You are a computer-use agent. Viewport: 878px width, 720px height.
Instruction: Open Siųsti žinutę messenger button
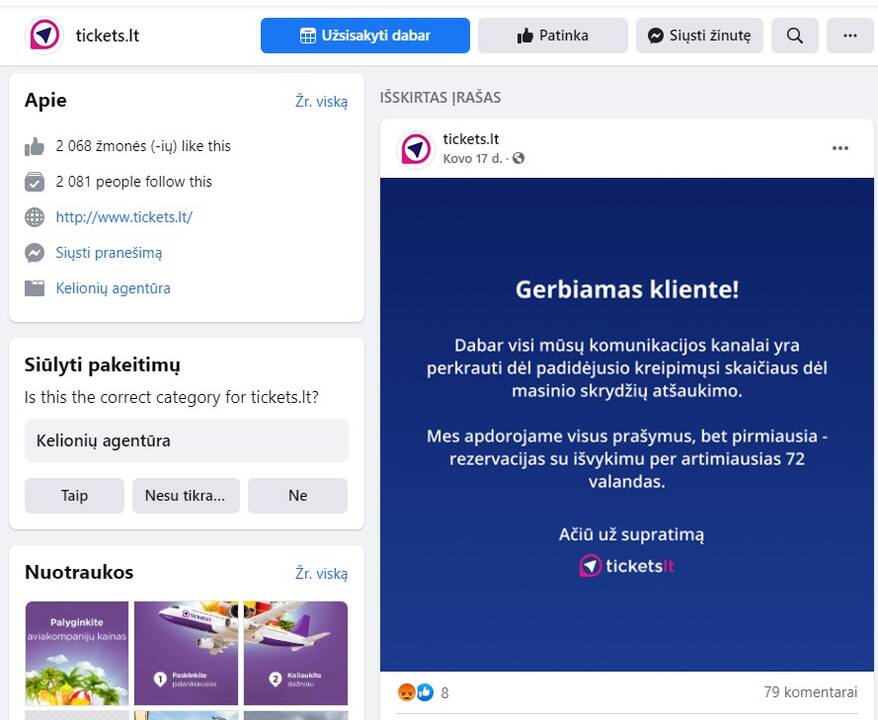point(699,35)
